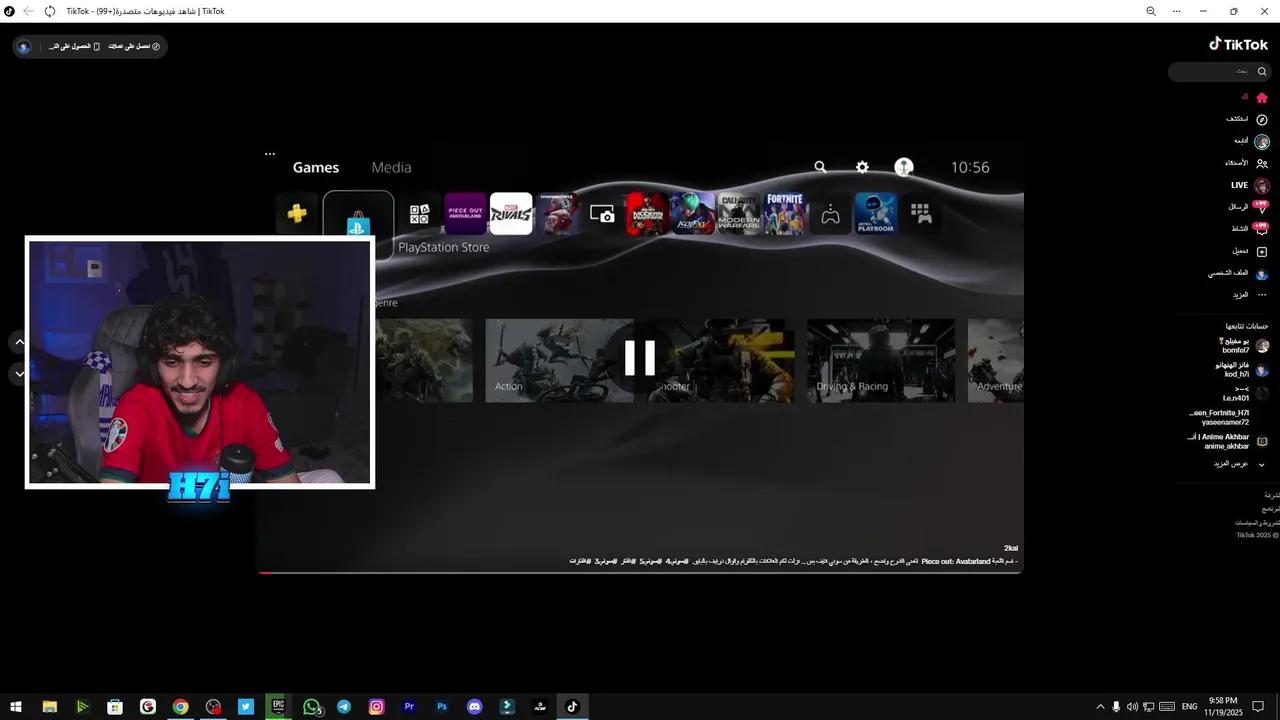Click the Upload plus icon
The width and height of the screenshot is (1280, 720).
point(1262,251)
